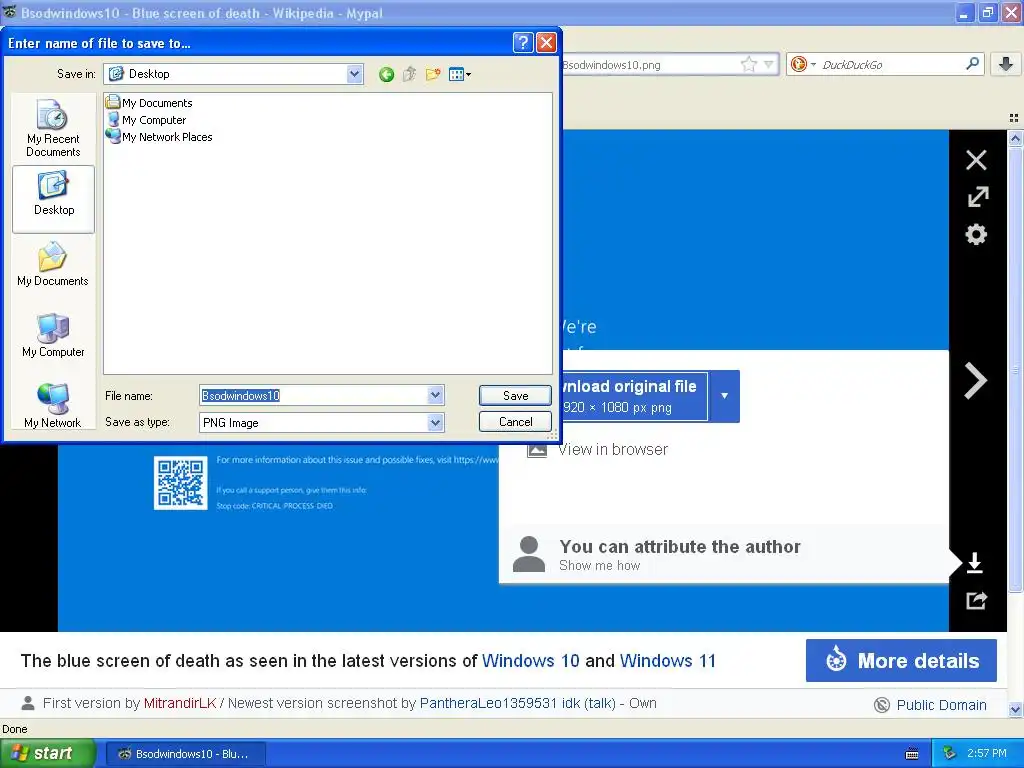Click the QR code in BSOD image
Screen dimensions: 1024x768
181,483
